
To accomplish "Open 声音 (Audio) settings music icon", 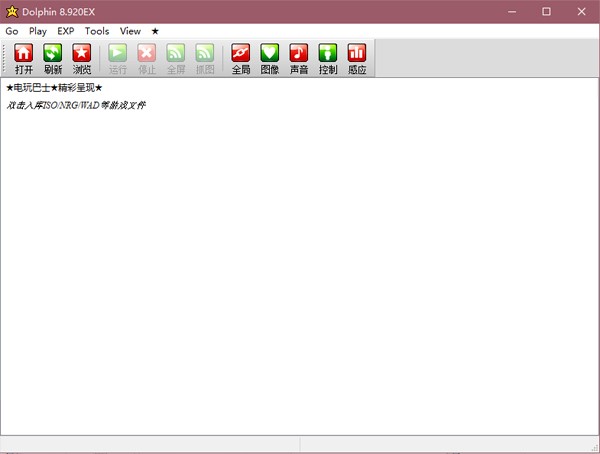I will point(299,53).
